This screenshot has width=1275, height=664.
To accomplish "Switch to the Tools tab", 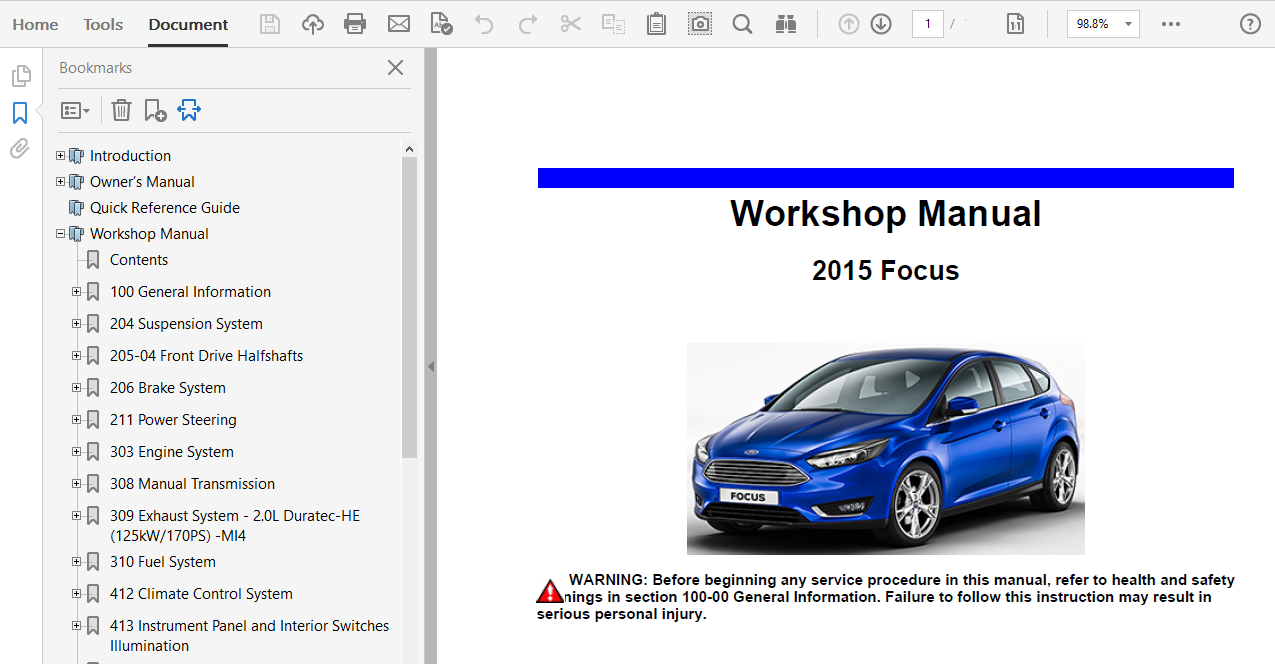I will (x=103, y=24).
